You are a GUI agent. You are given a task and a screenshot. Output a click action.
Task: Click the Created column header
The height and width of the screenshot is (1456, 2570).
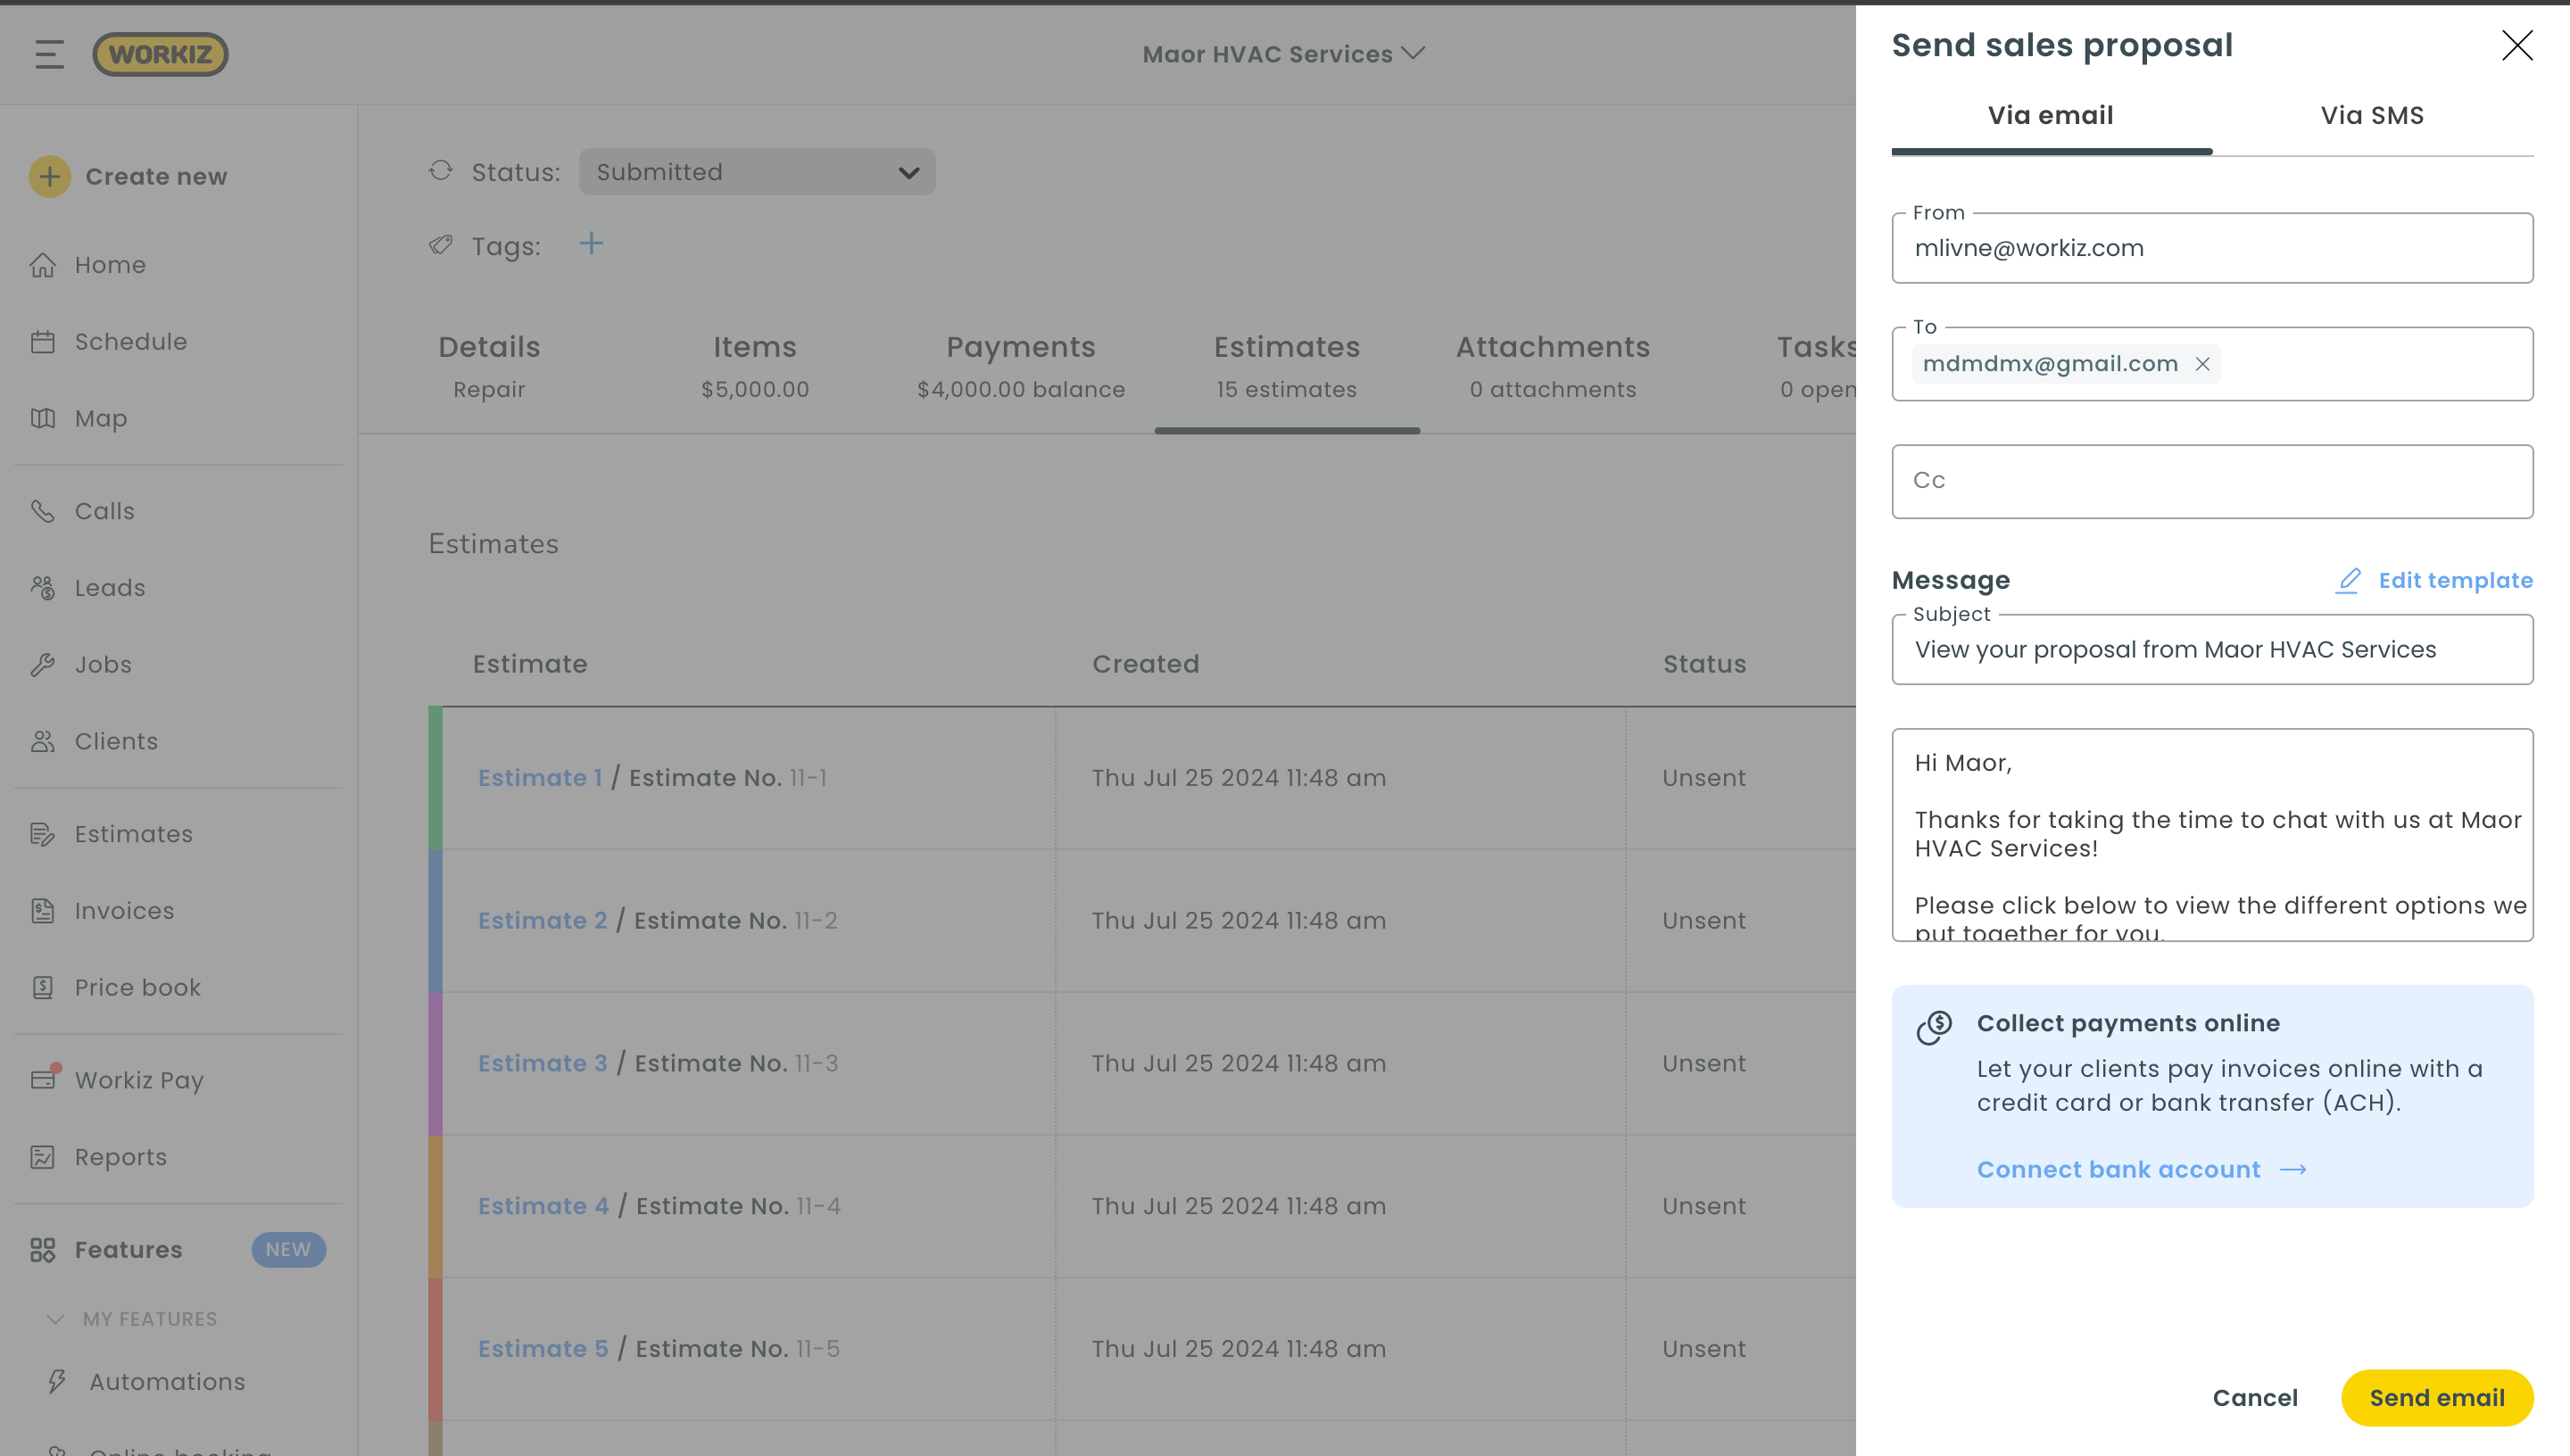[x=1146, y=664]
